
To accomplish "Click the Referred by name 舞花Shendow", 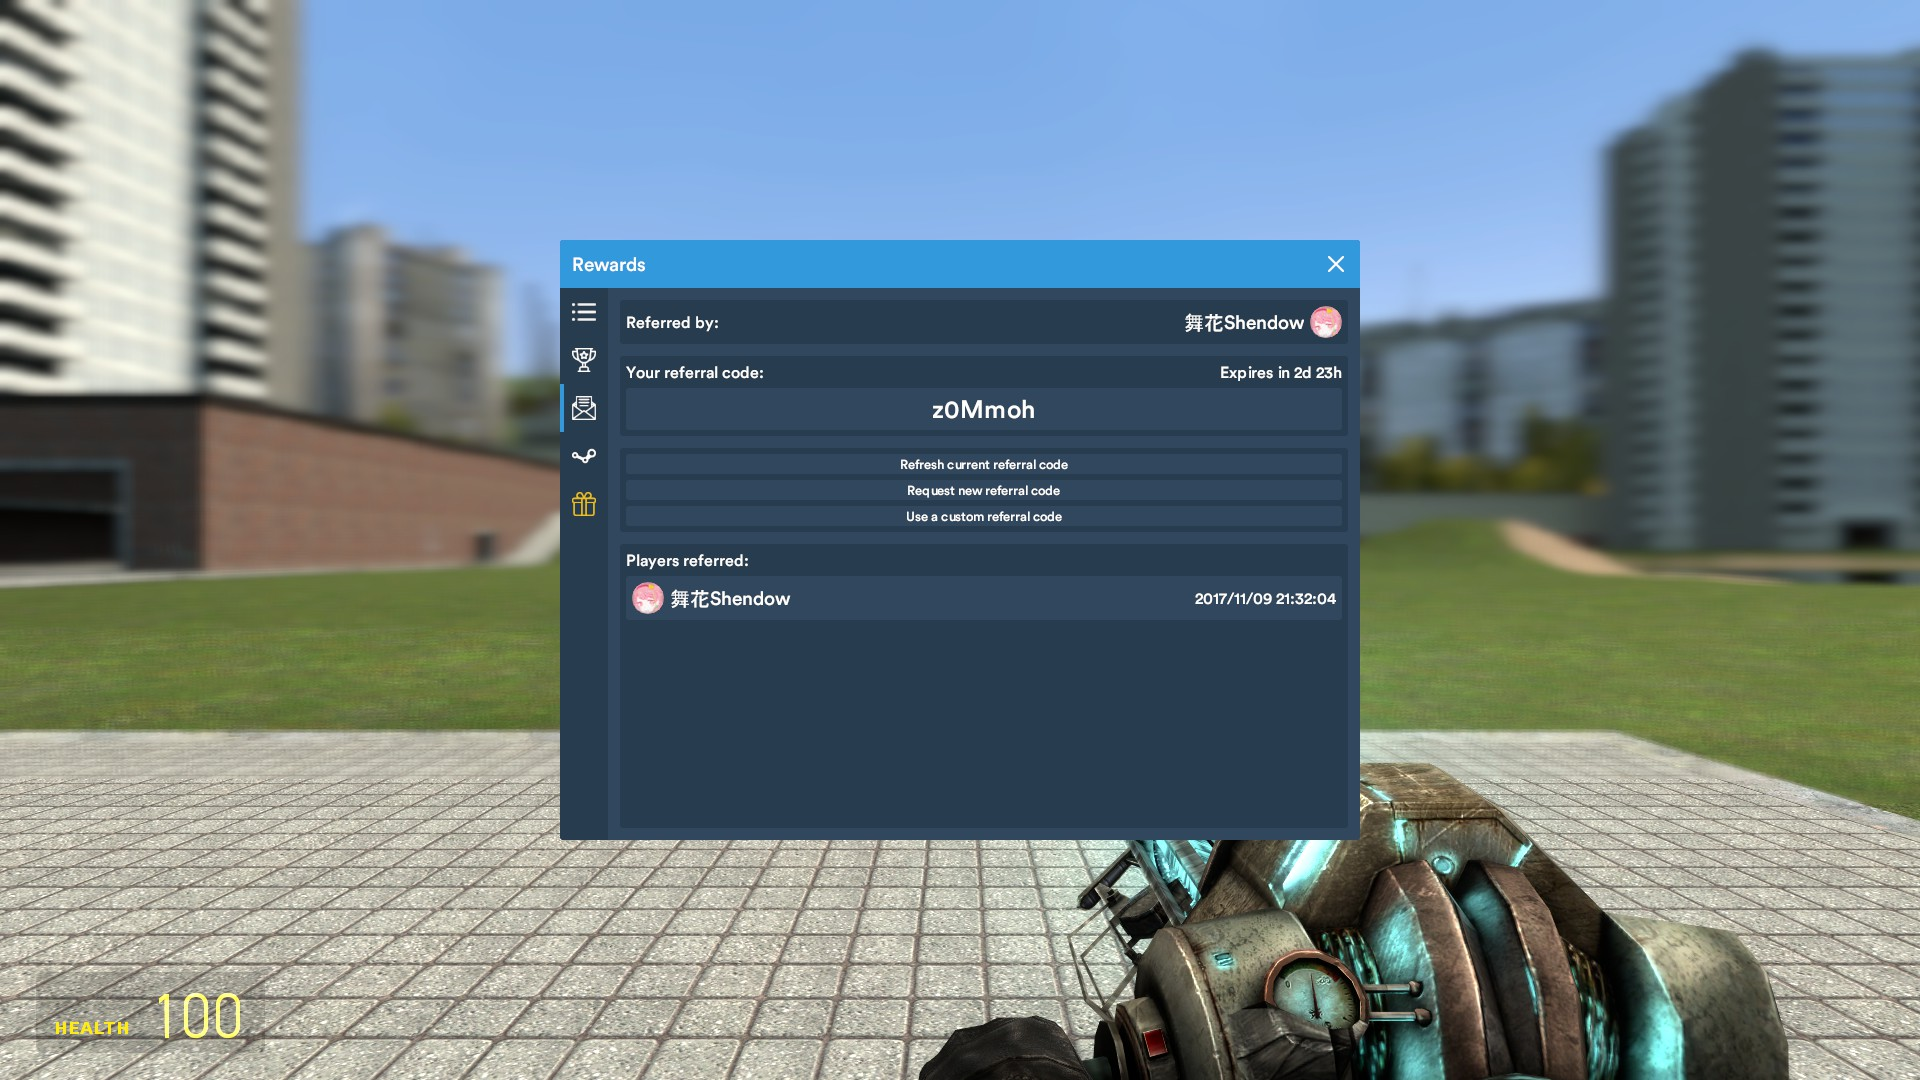I will [x=1244, y=322].
